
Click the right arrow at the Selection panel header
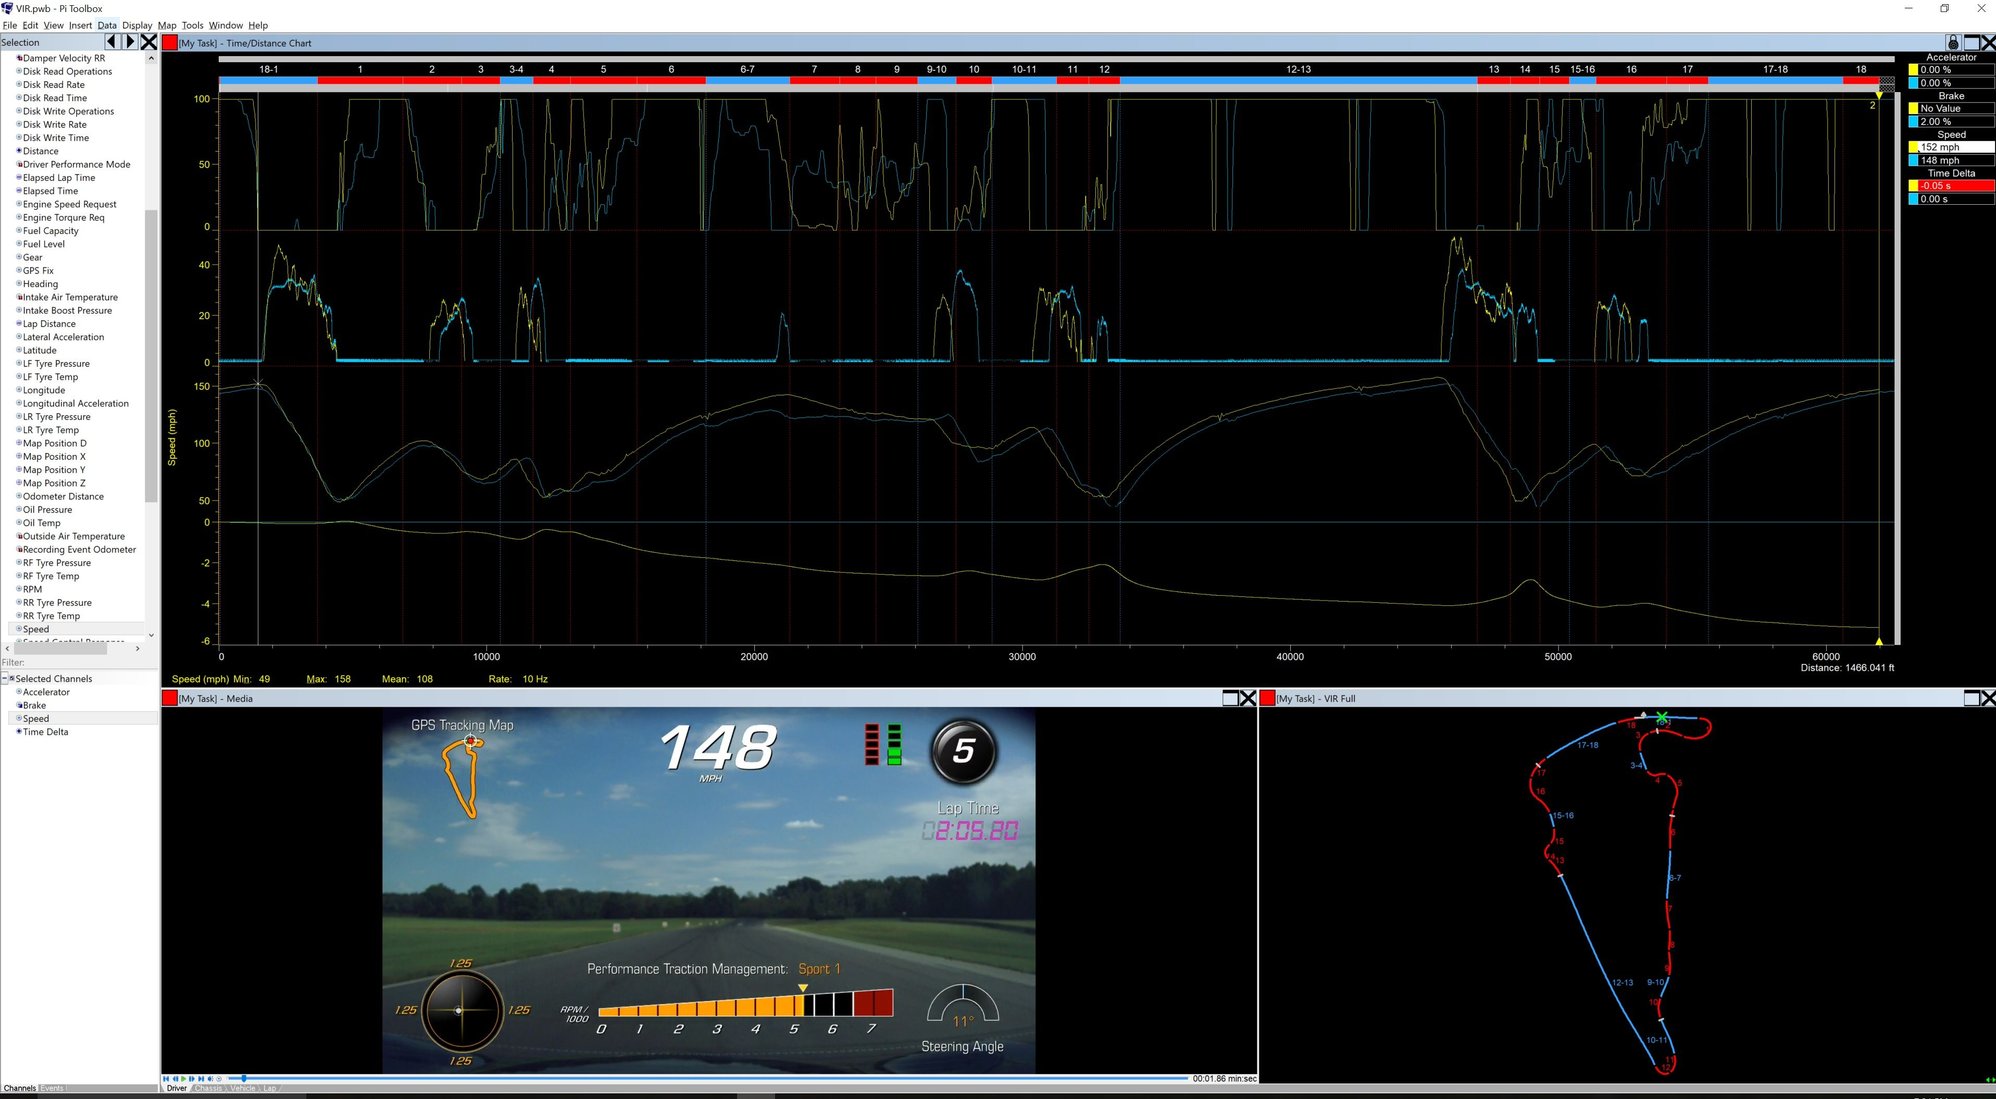pyautogui.click(x=130, y=42)
